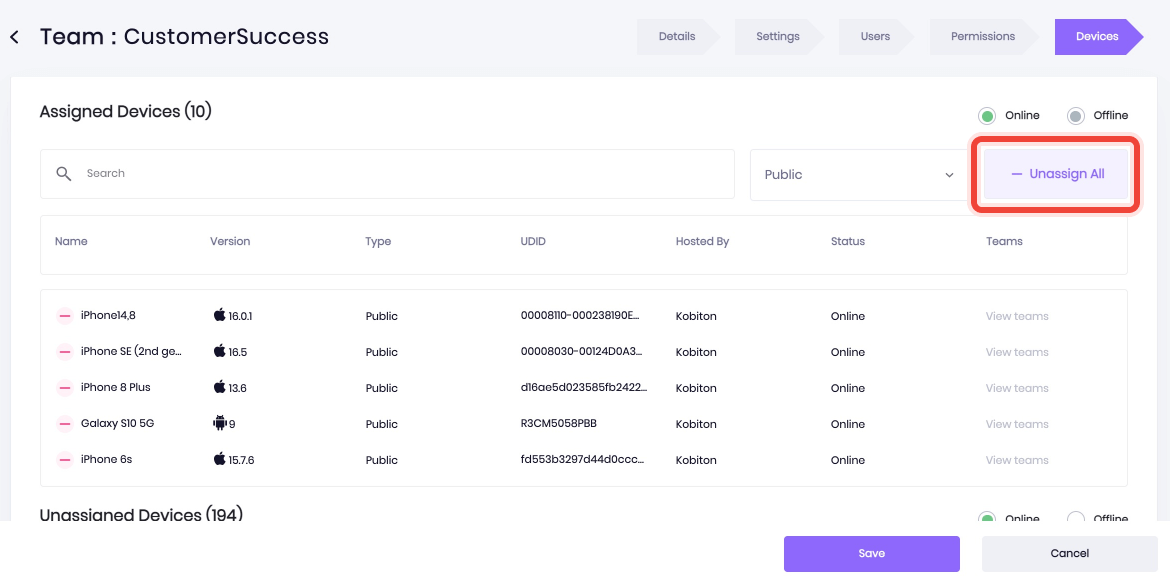The image size is (1170, 576).
Task: Click the search magnifier icon
Action: (64, 174)
